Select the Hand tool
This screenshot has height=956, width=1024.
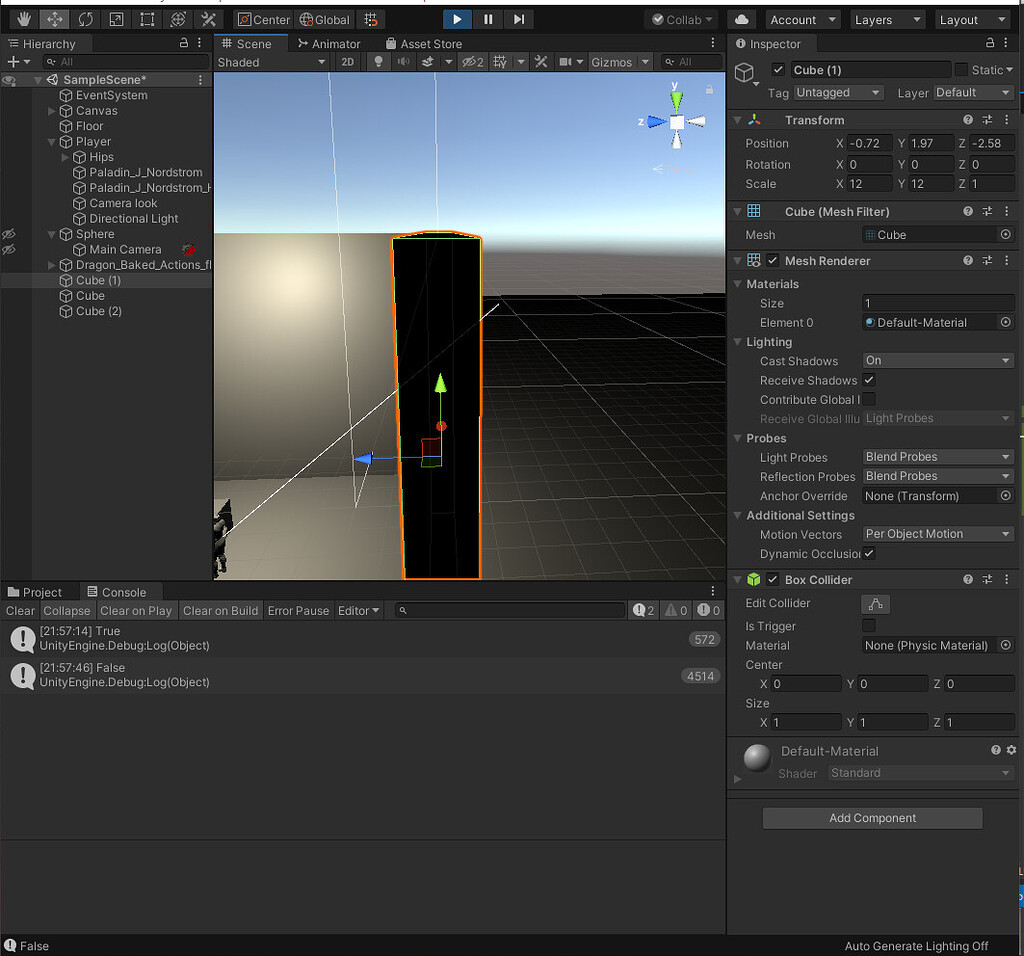(x=22, y=19)
